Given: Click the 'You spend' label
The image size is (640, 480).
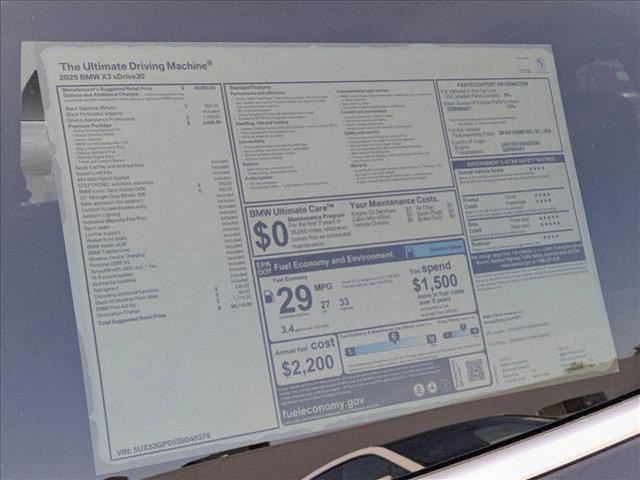Looking at the screenshot, I should 430,269.
